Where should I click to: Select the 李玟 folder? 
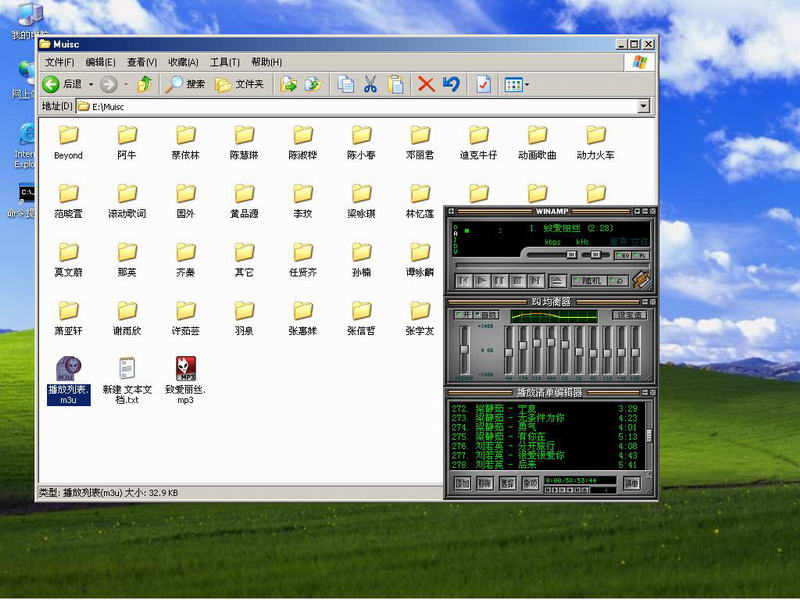pyautogui.click(x=303, y=201)
